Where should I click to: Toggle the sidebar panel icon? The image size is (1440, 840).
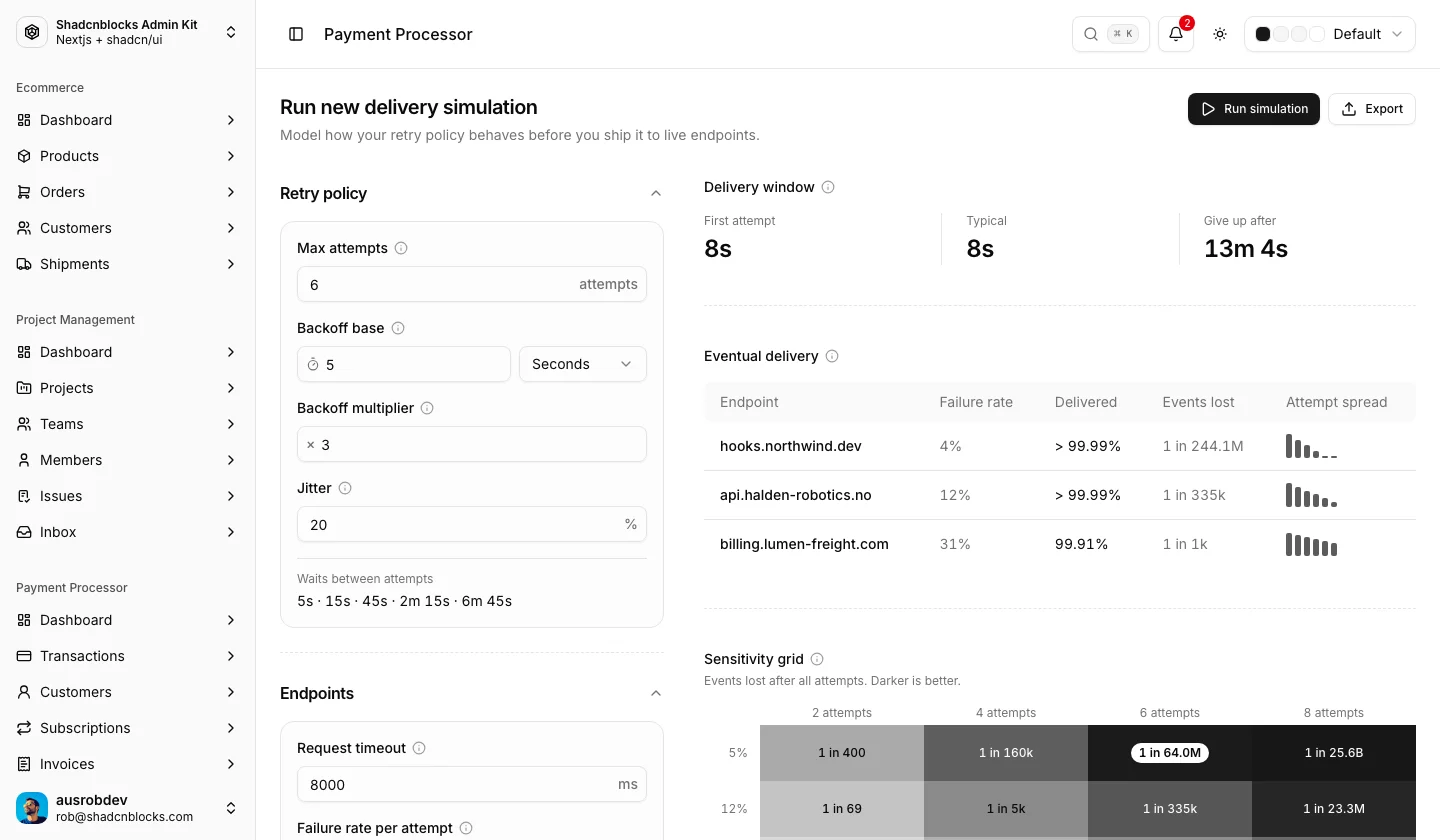click(296, 34)
